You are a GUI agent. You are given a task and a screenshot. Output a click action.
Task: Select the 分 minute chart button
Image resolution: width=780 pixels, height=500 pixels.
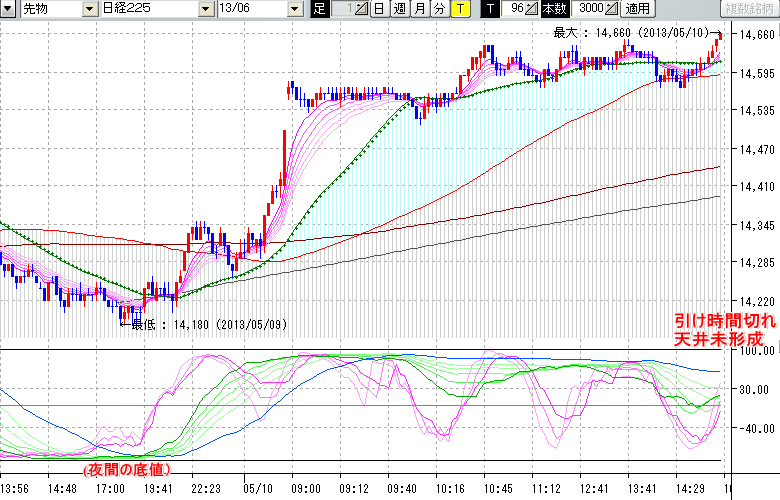pyautogui.click(x=439, y=9)
